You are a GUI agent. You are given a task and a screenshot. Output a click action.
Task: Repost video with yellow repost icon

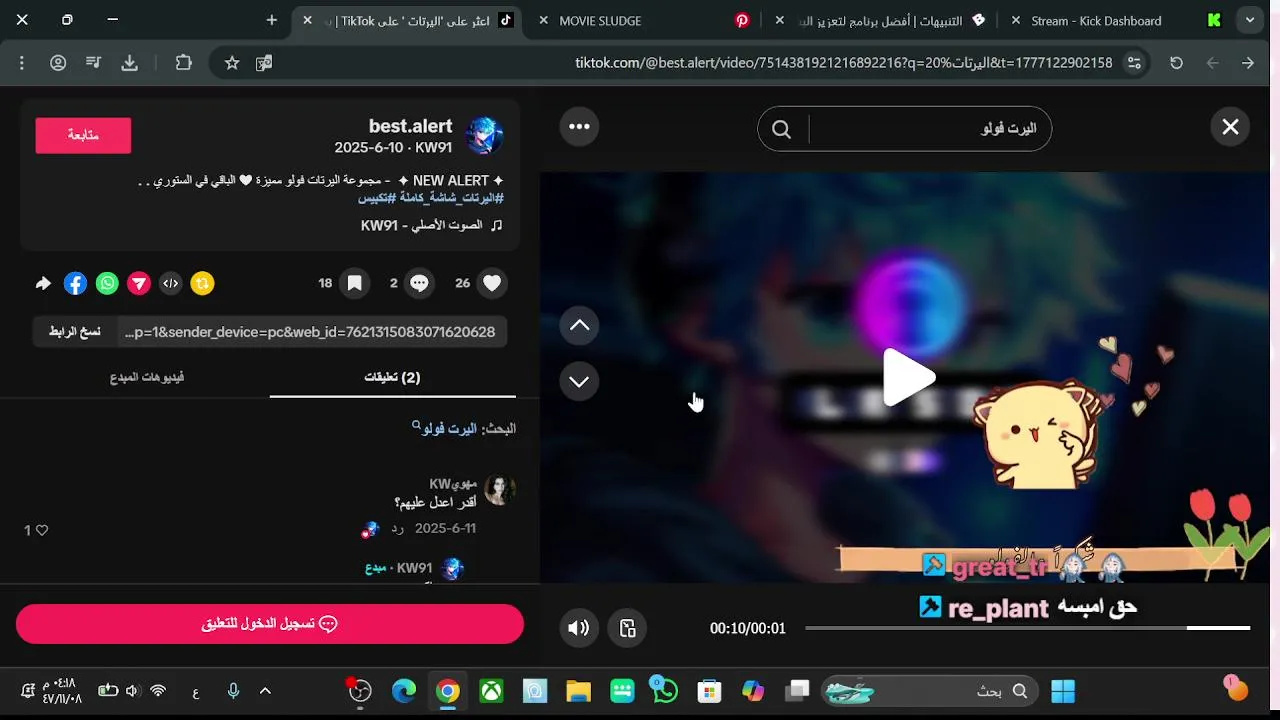pyautogui.click(x=203, y=283)
